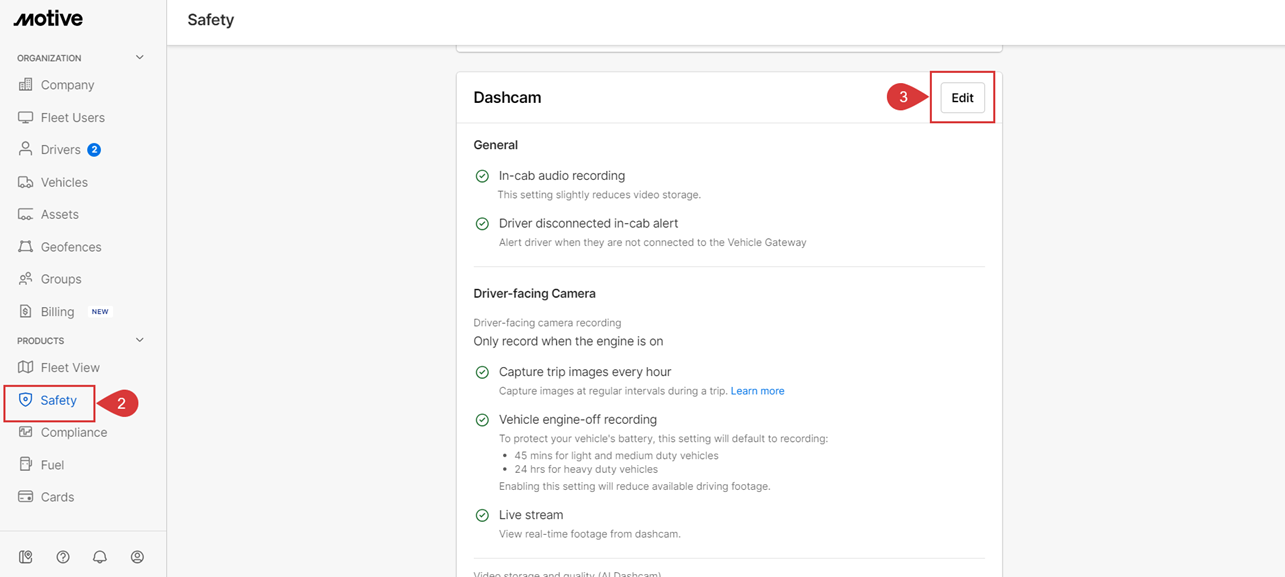The height and width of the screenshot is (577, 1285).
Task: Click the Driver disconnected in-cab alert checkmark
Action: [482, 224]
